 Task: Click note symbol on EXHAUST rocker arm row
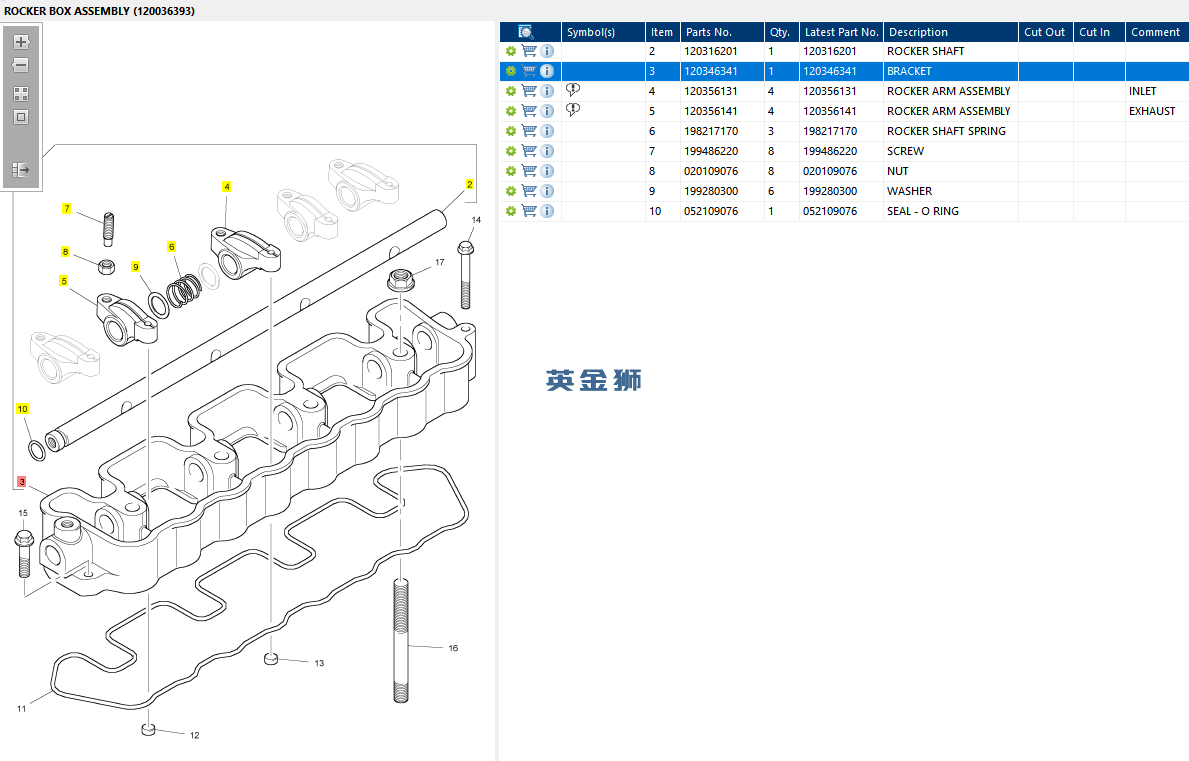click(573, 110)
